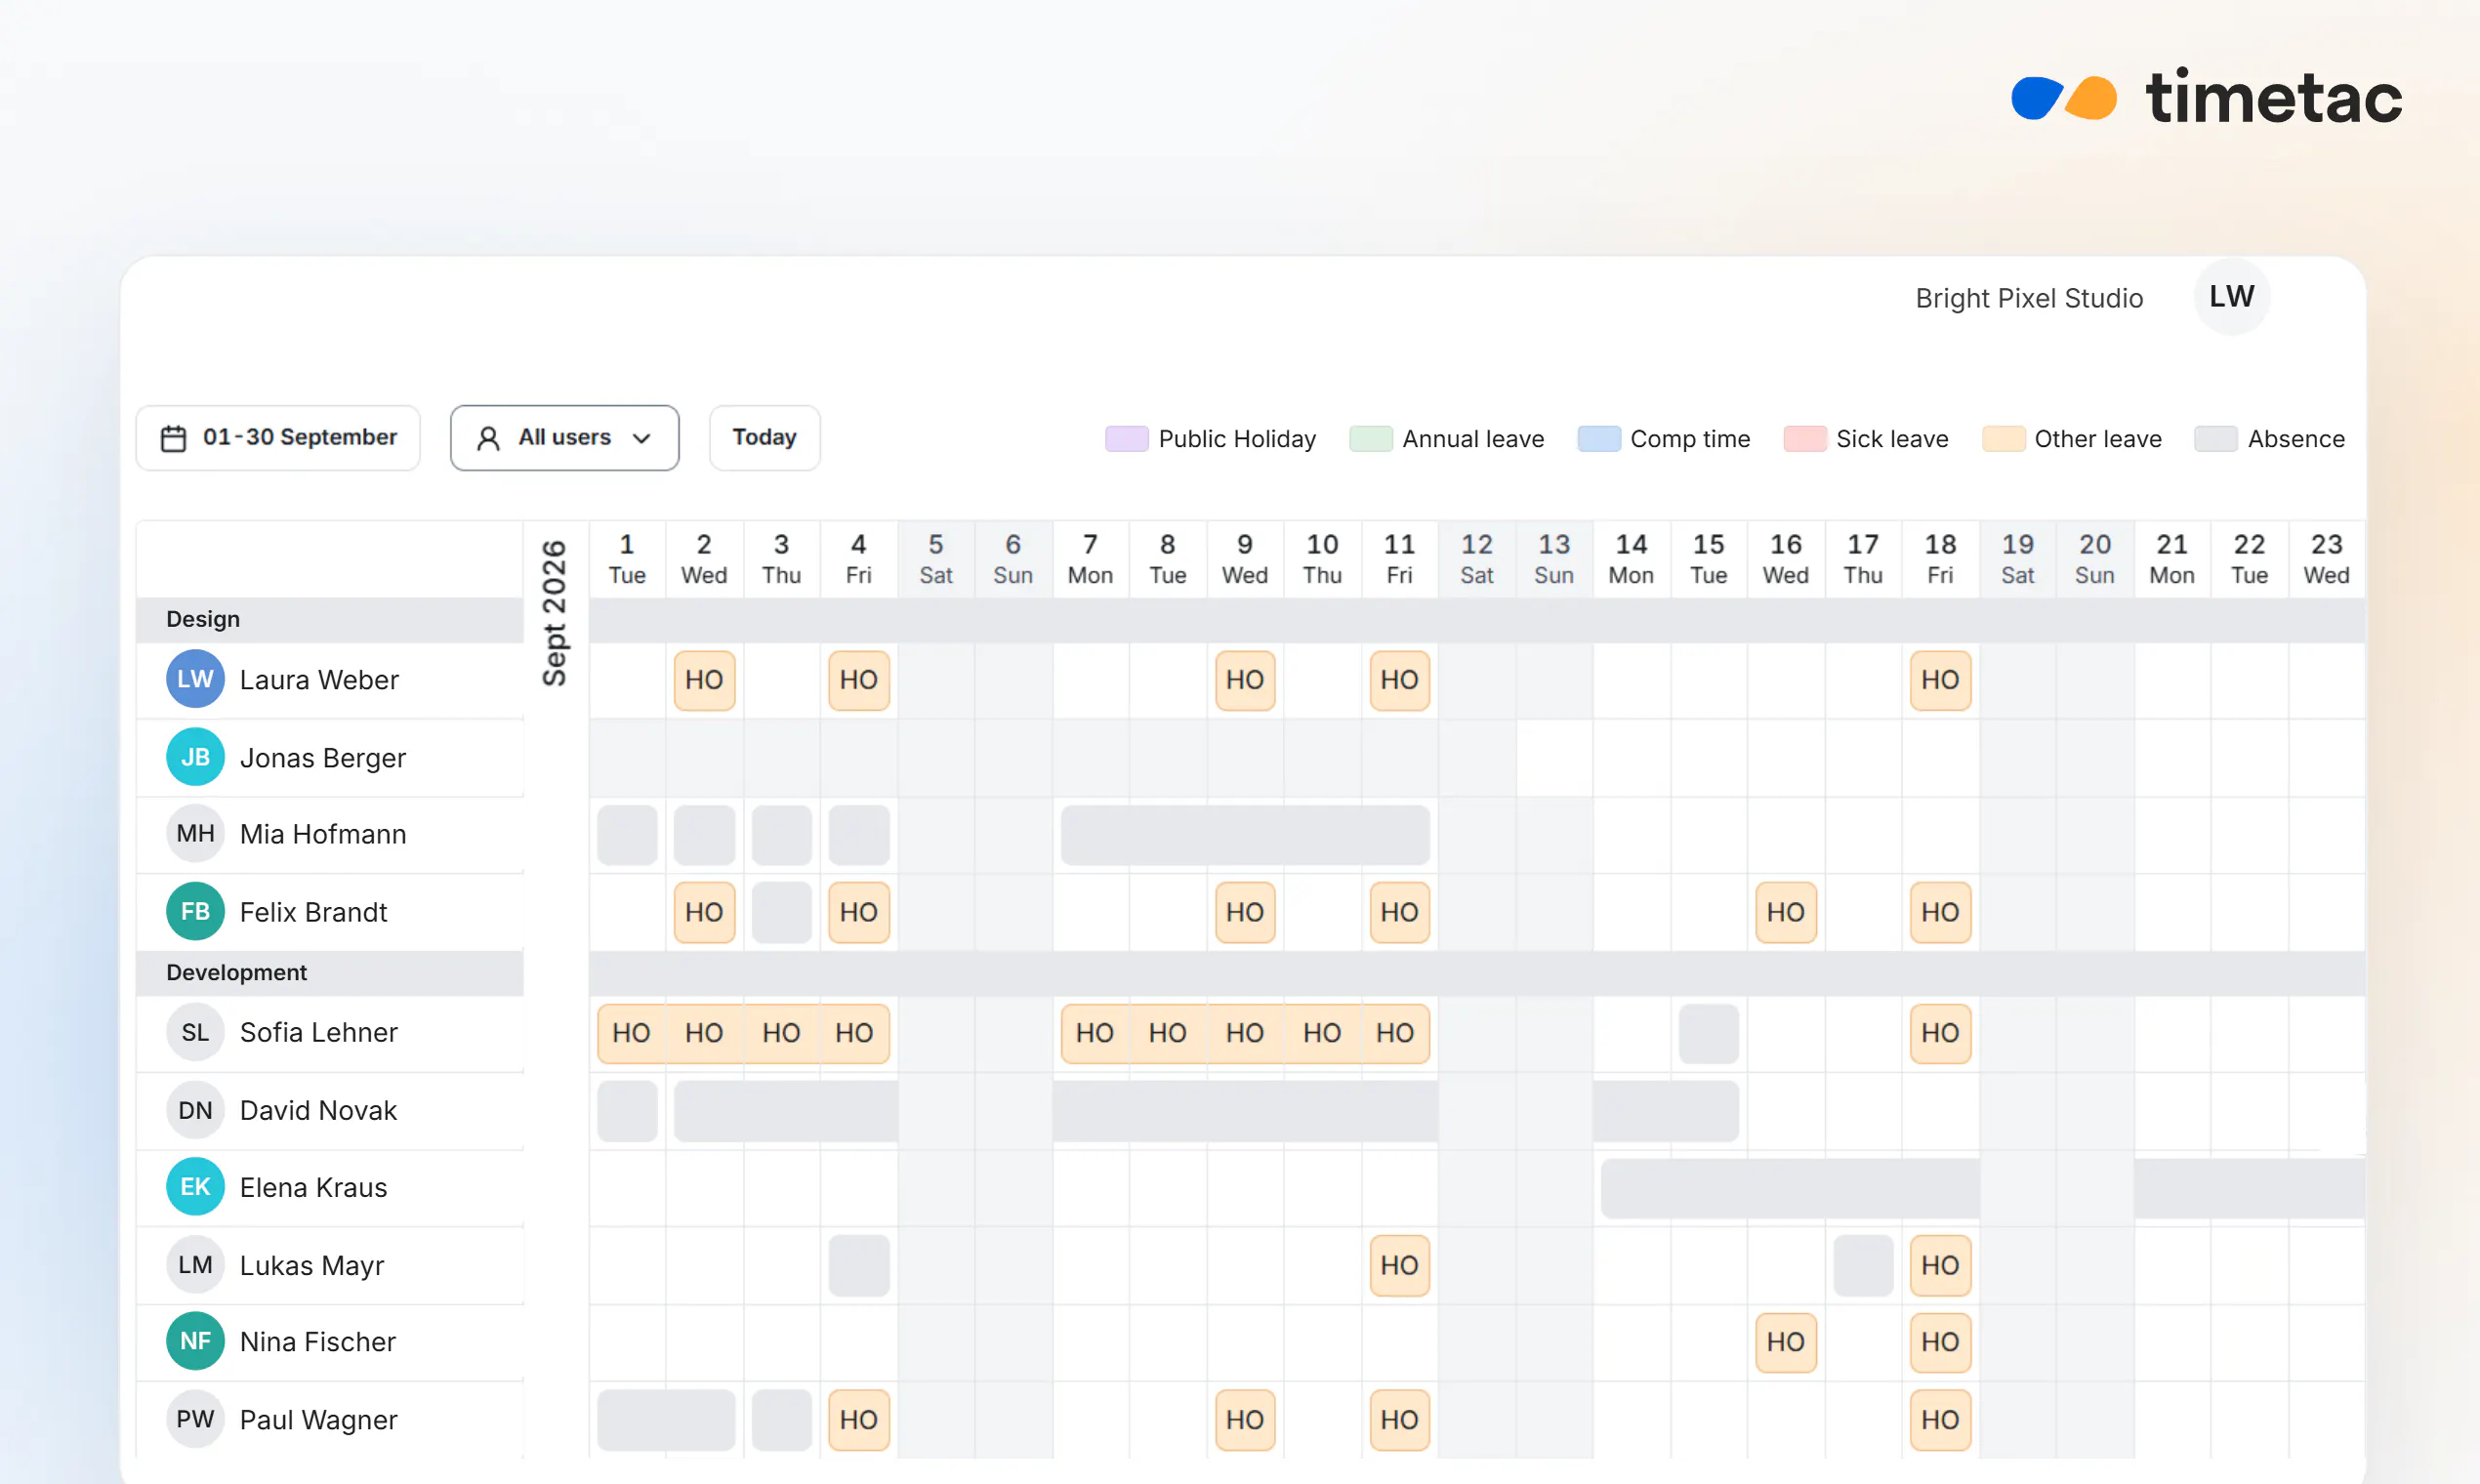
Task: Click Sofia Lehner's absence on 15 Tue
Action: tap(1708, 1033)
